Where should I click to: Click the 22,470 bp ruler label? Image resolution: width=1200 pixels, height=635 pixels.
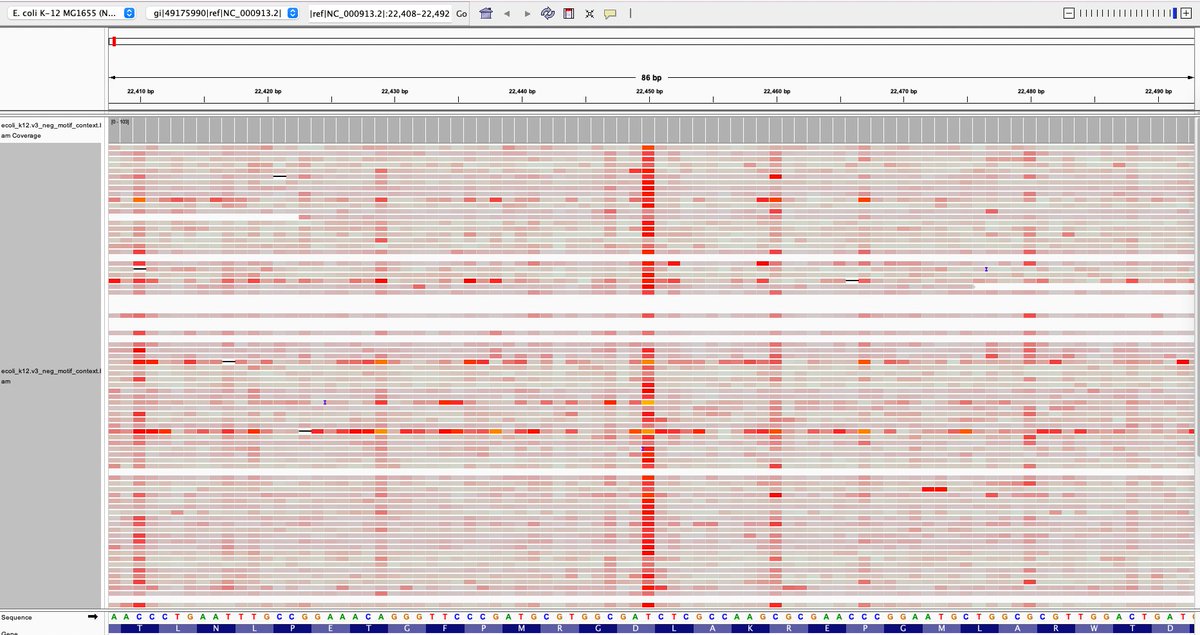[x=904, y=91]
